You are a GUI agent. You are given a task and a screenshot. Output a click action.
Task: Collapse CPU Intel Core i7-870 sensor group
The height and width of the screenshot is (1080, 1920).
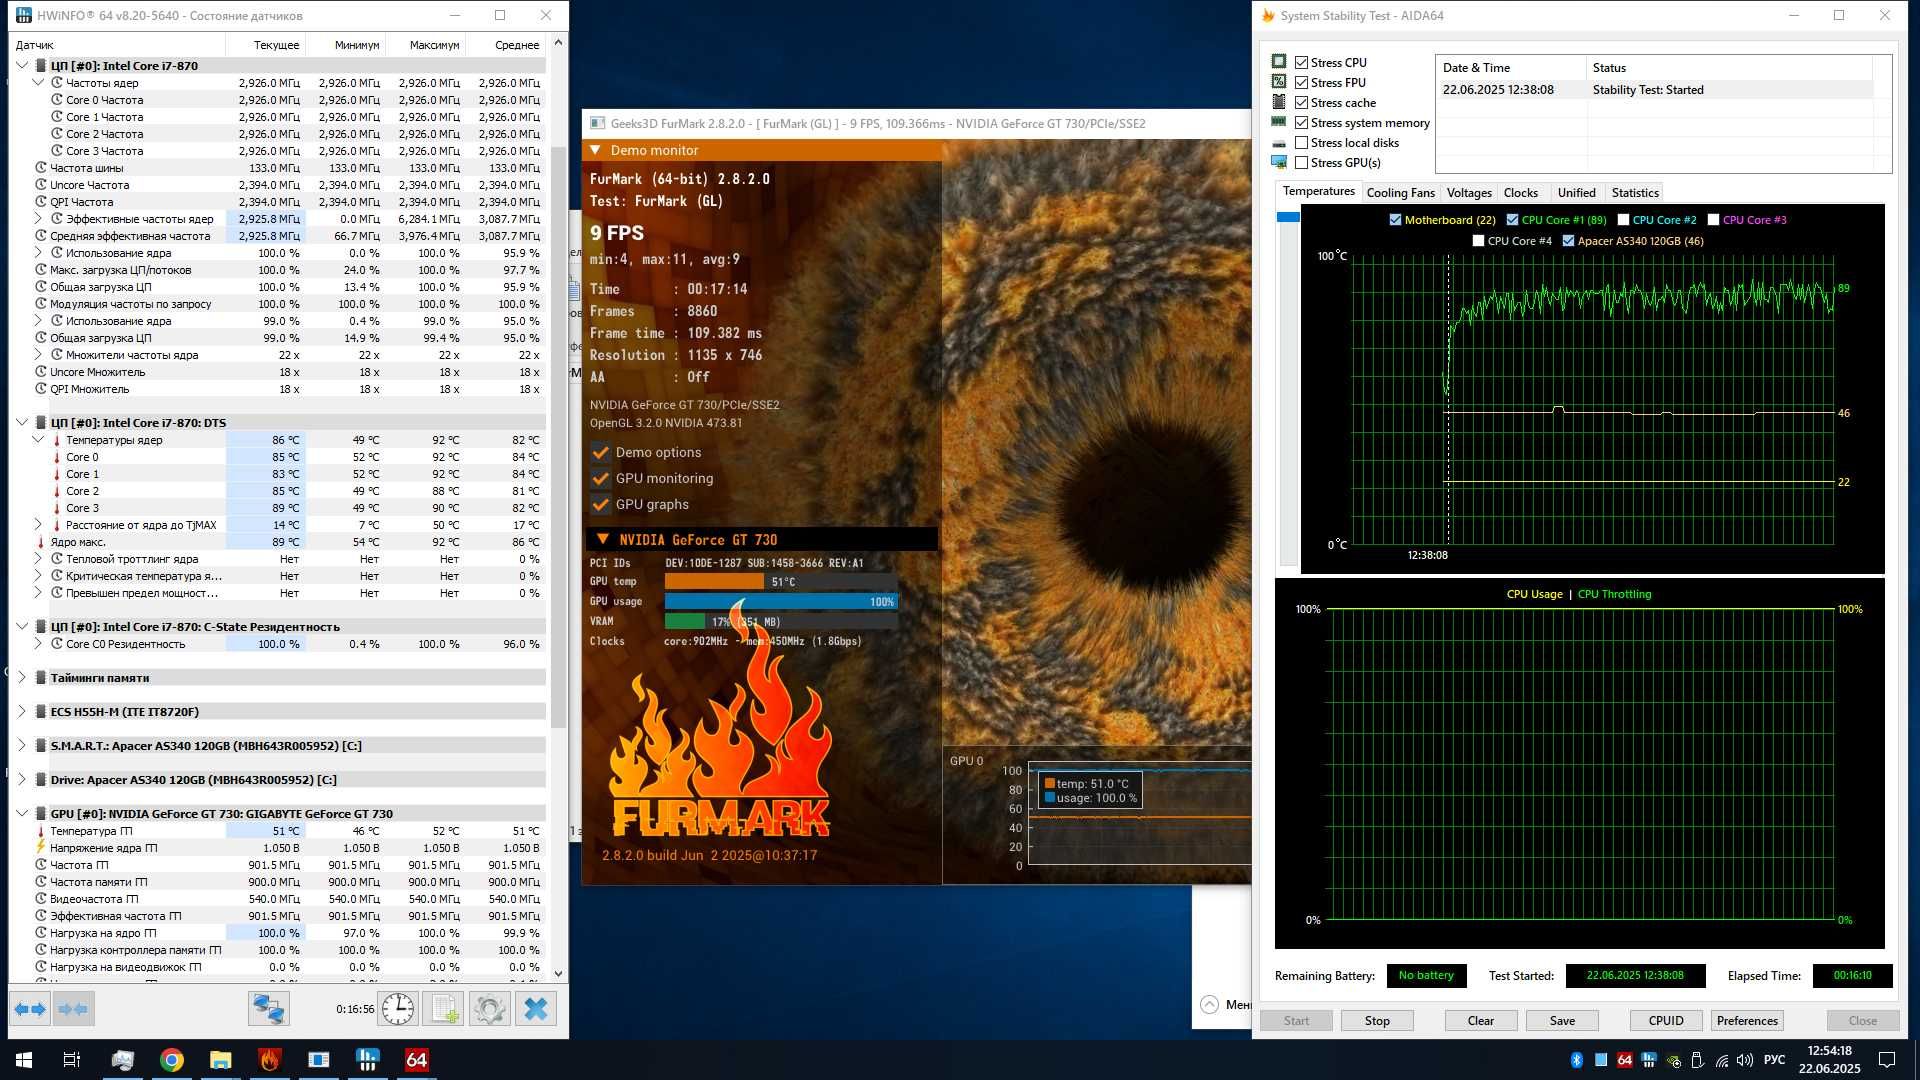[x=22, y=65]
